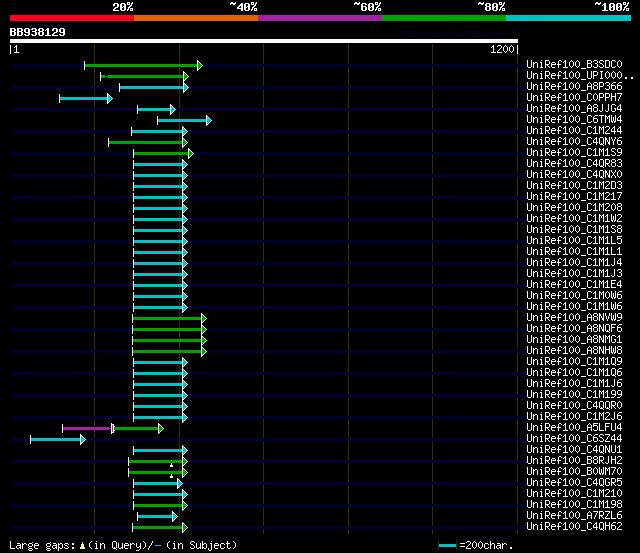Viewport: 640px width, 553px height.
Task: Open hit UniRef100_B3SDC0
Action: click(574, 64)
